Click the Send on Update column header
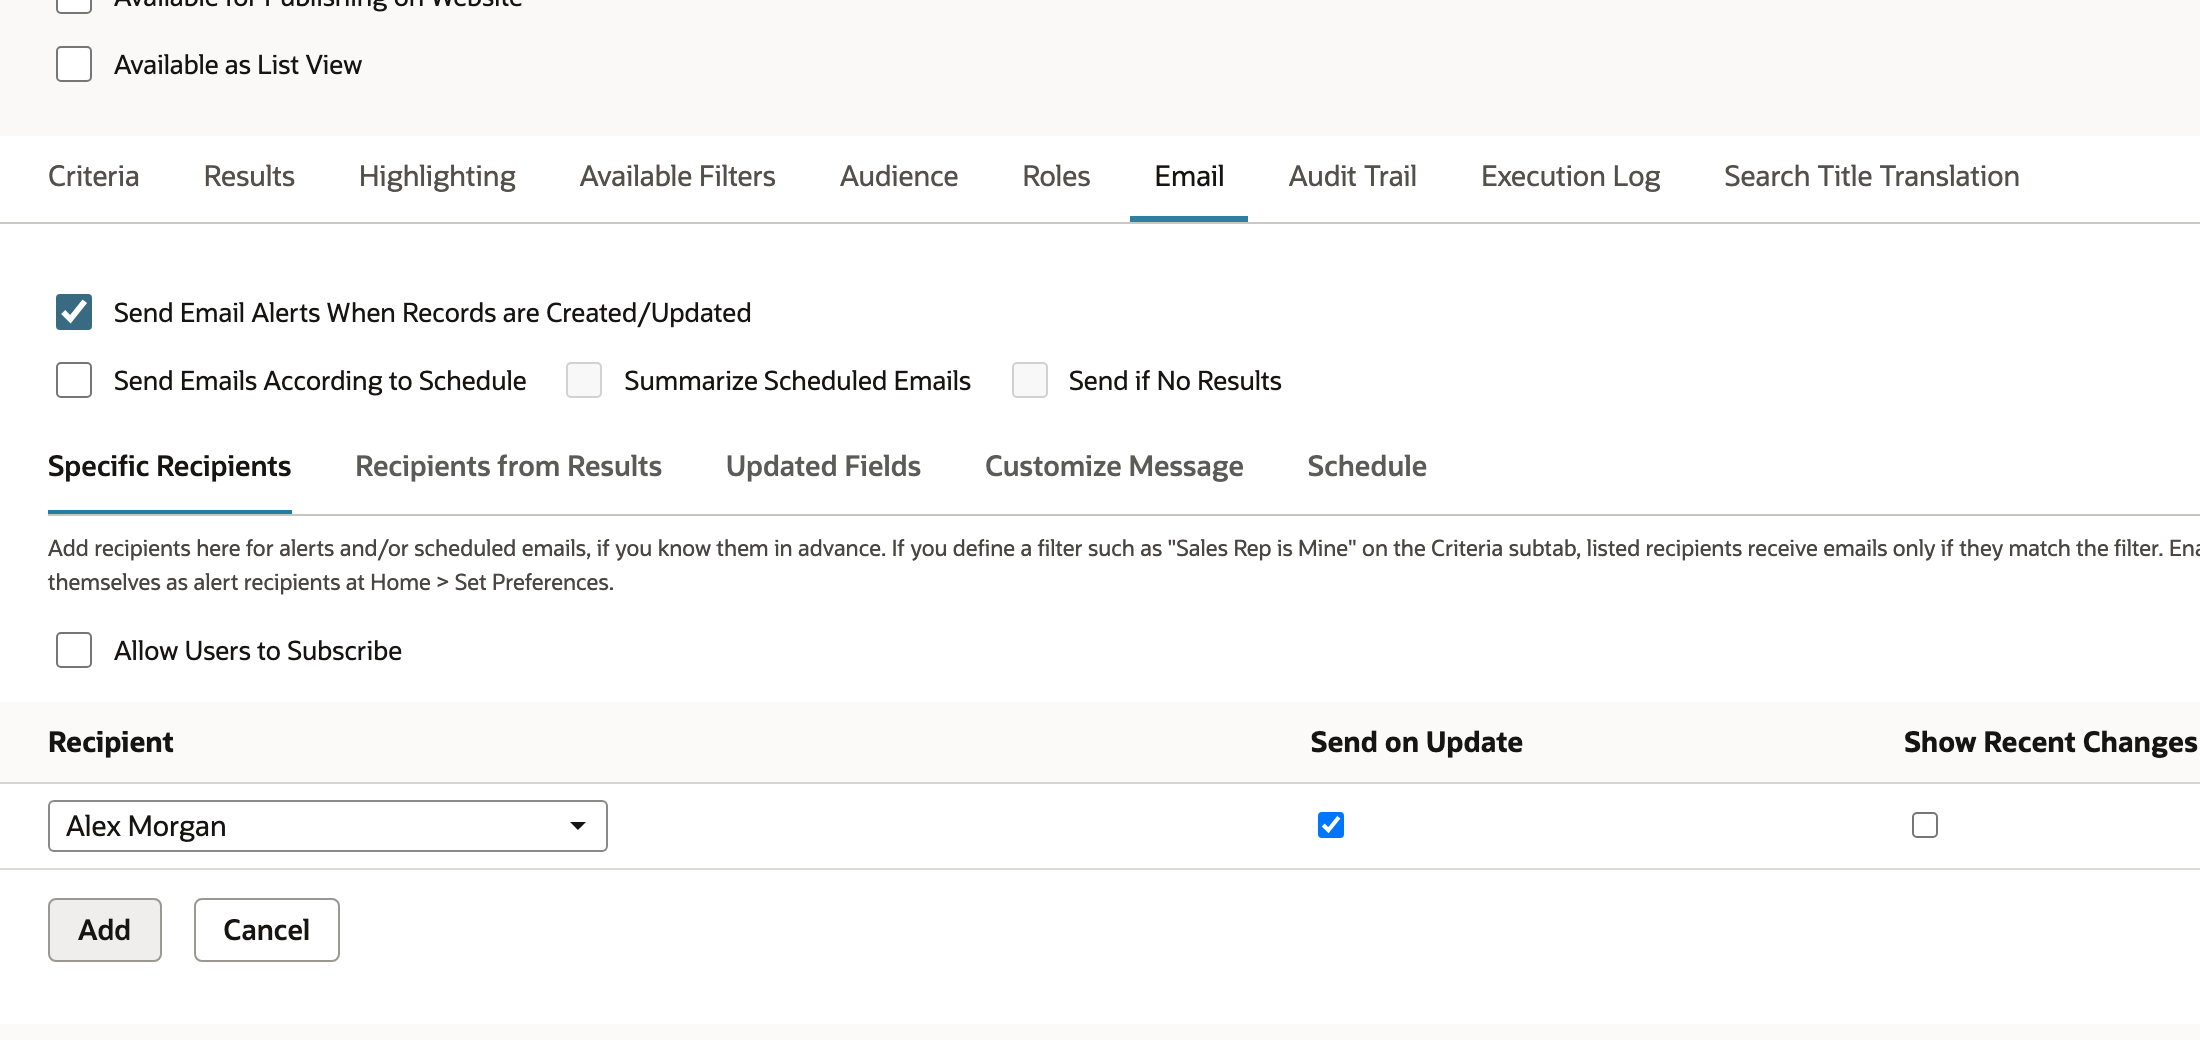Screen dimensions: 2200x1040 click(1417, 742)
